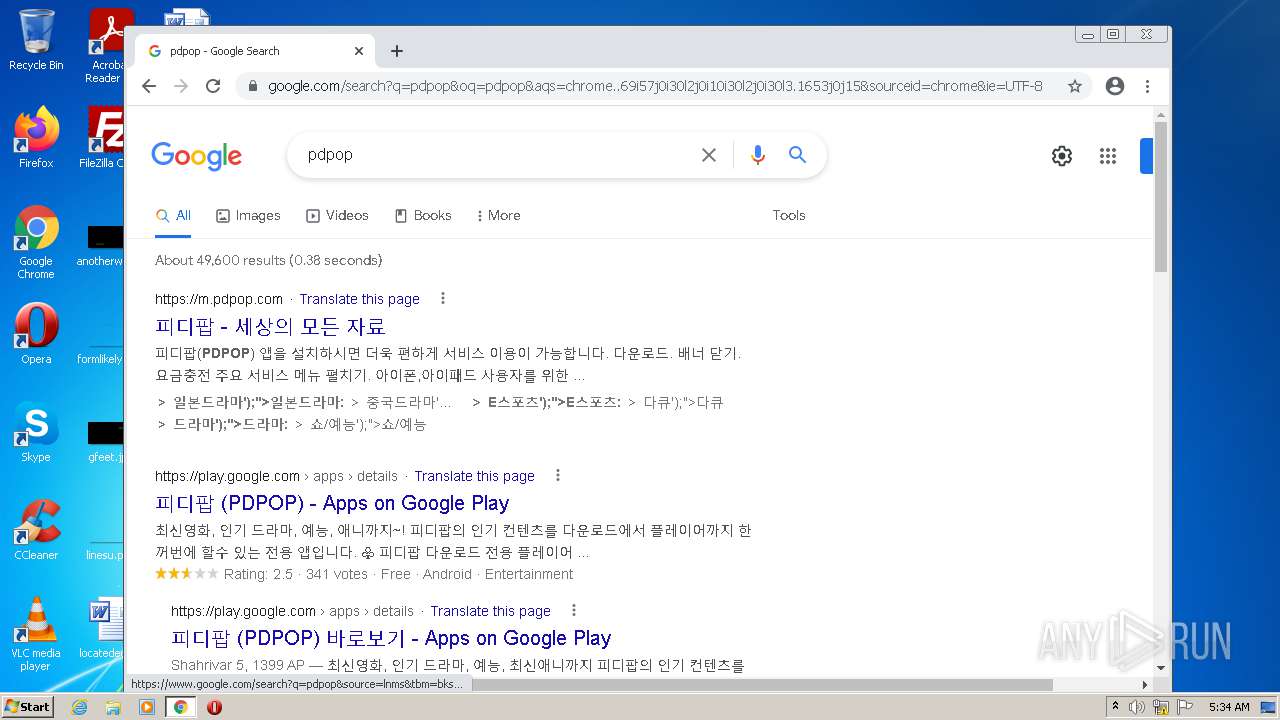Click the Google logo
The image size is (1280, 720).
point(197,156)
